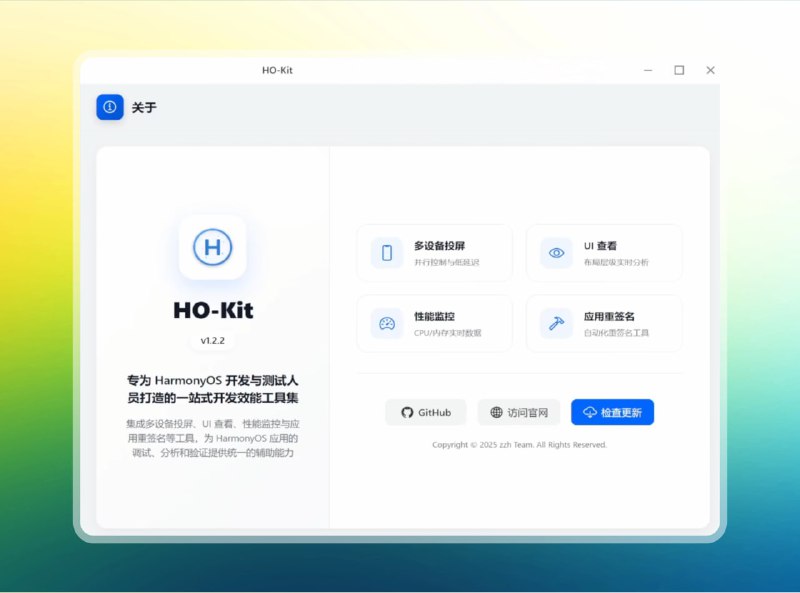Click the HO-Kit app logo

click(x=212, y=246)
